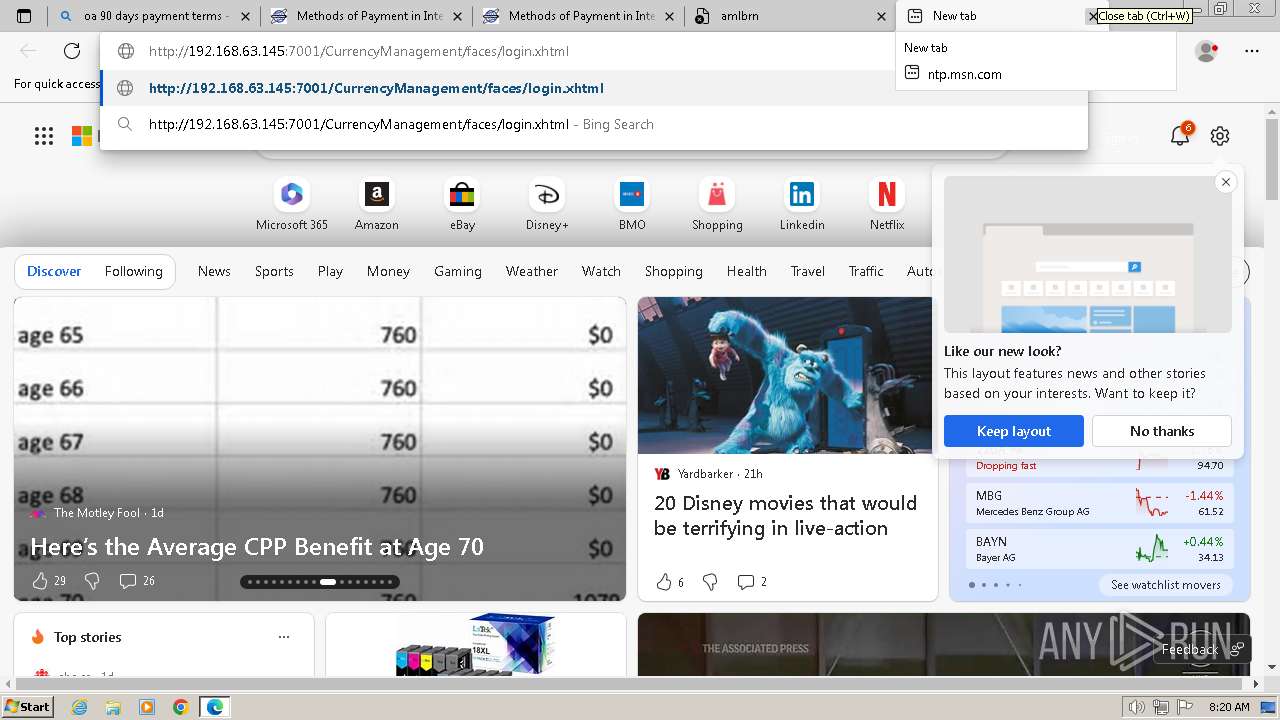Open the Microsoft 365 shortcut icon
Viewport: 1280px width, 720px height.
292,194
